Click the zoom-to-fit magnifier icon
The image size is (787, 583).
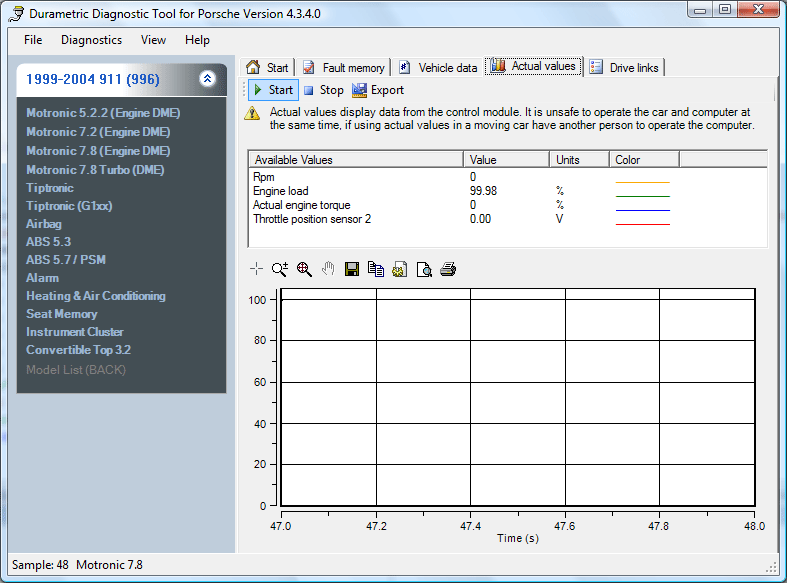[x=304, y=269]
